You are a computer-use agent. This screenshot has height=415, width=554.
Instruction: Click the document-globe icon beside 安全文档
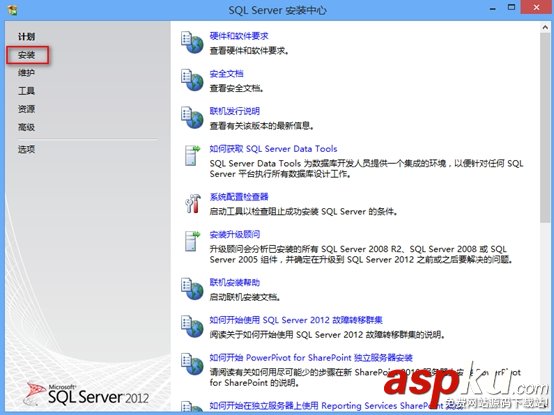point(192,80)
